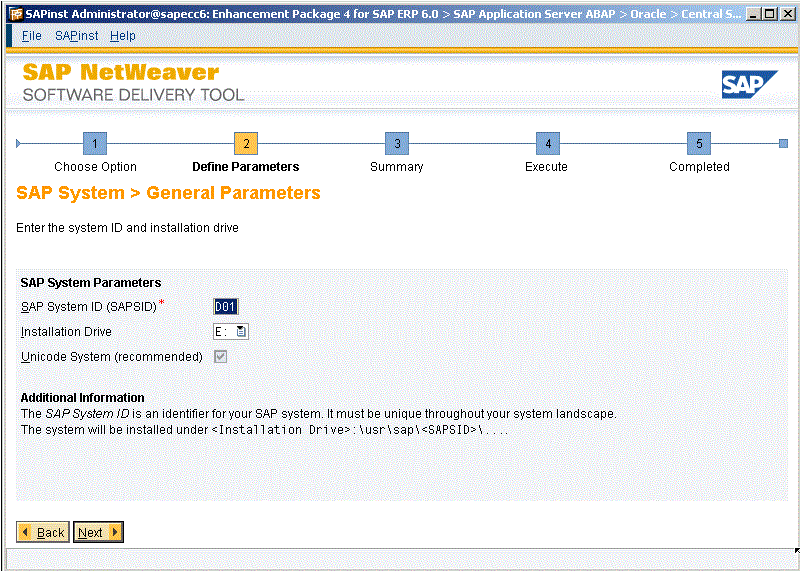This screenshot has width=801, height=572.
Task: Select step 5 Completed icon
Action: pyautogui.click(x=699, y=143)
